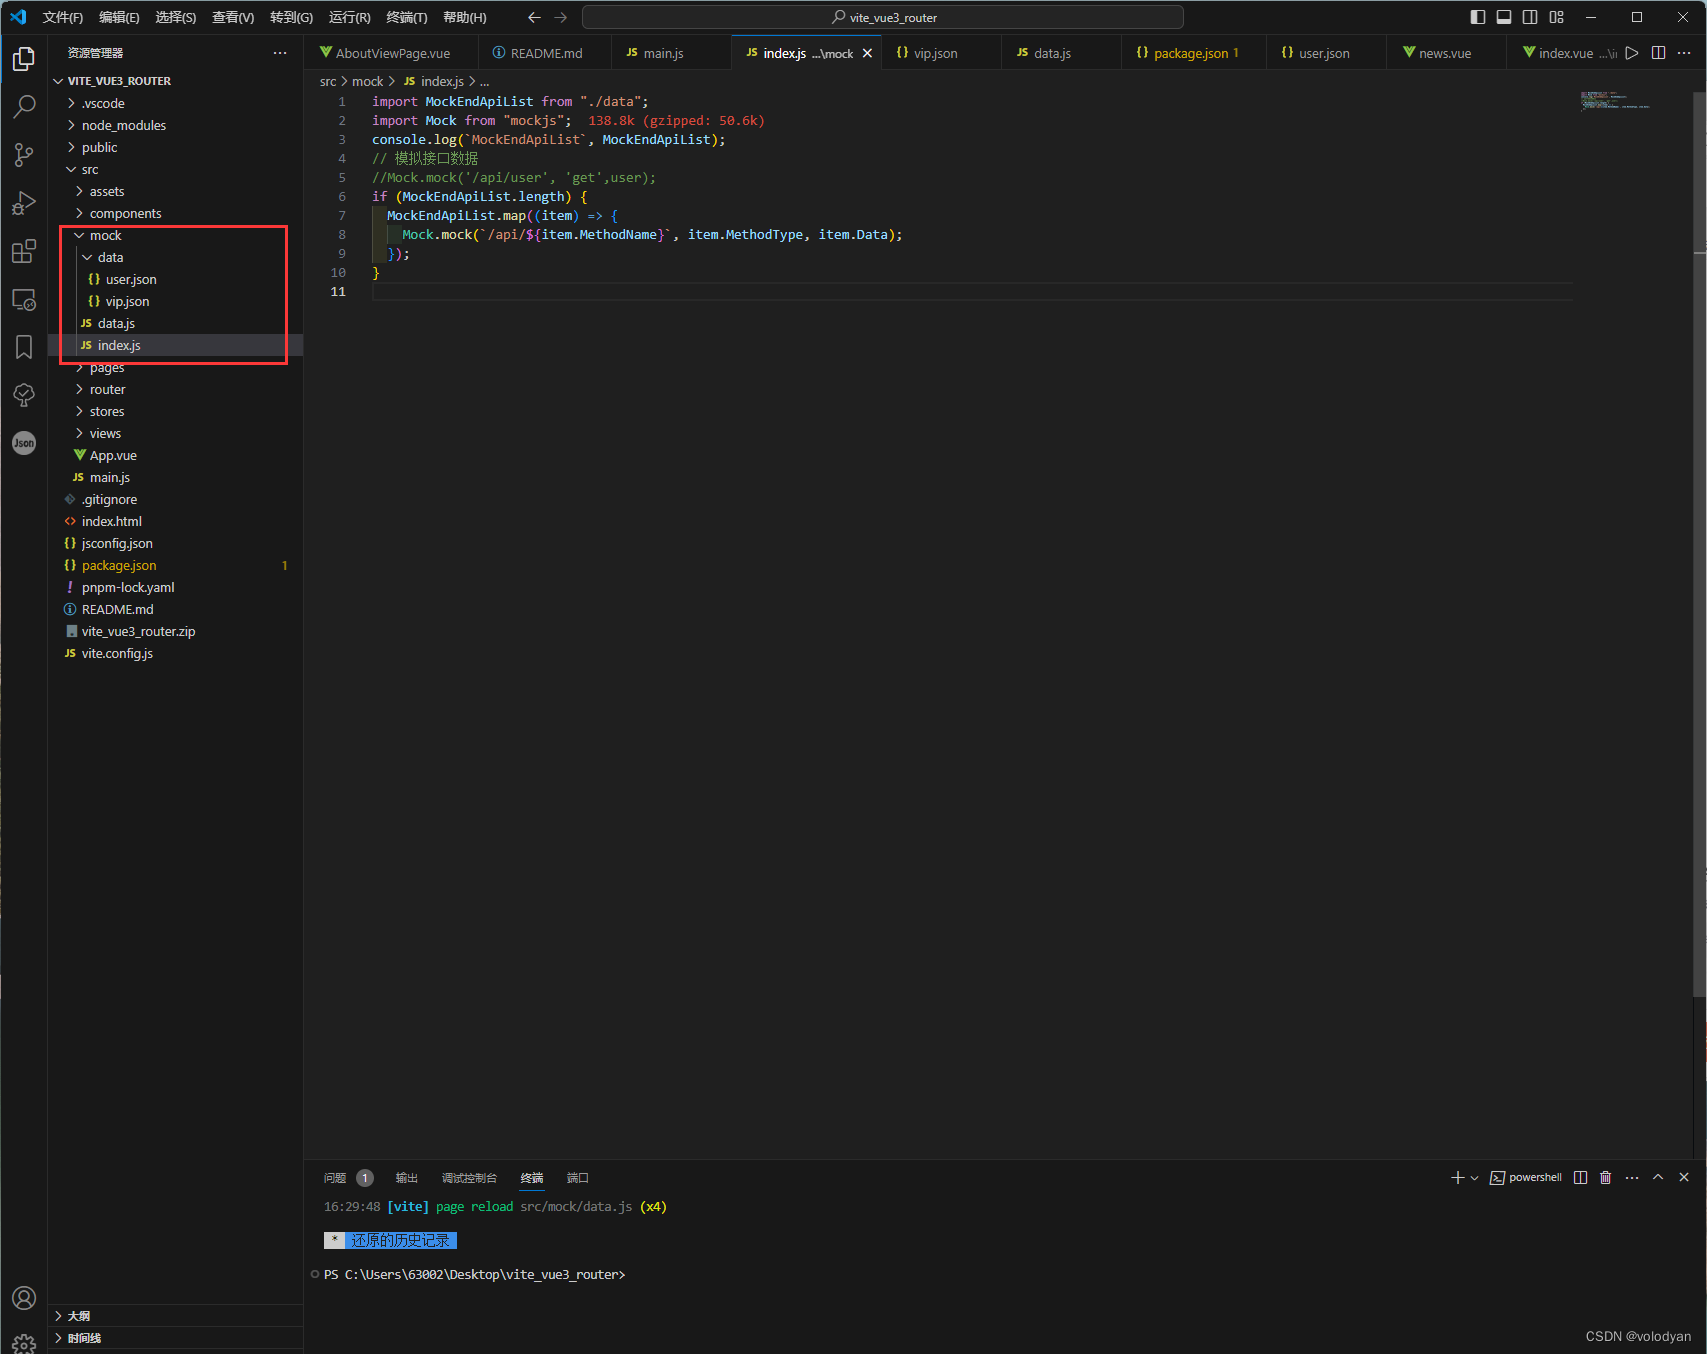Image resolution: width=1707 pixels, height=1354 pixels.
Task: Open the Bookmarks panel in activity bar
Action: pos(24,347)
